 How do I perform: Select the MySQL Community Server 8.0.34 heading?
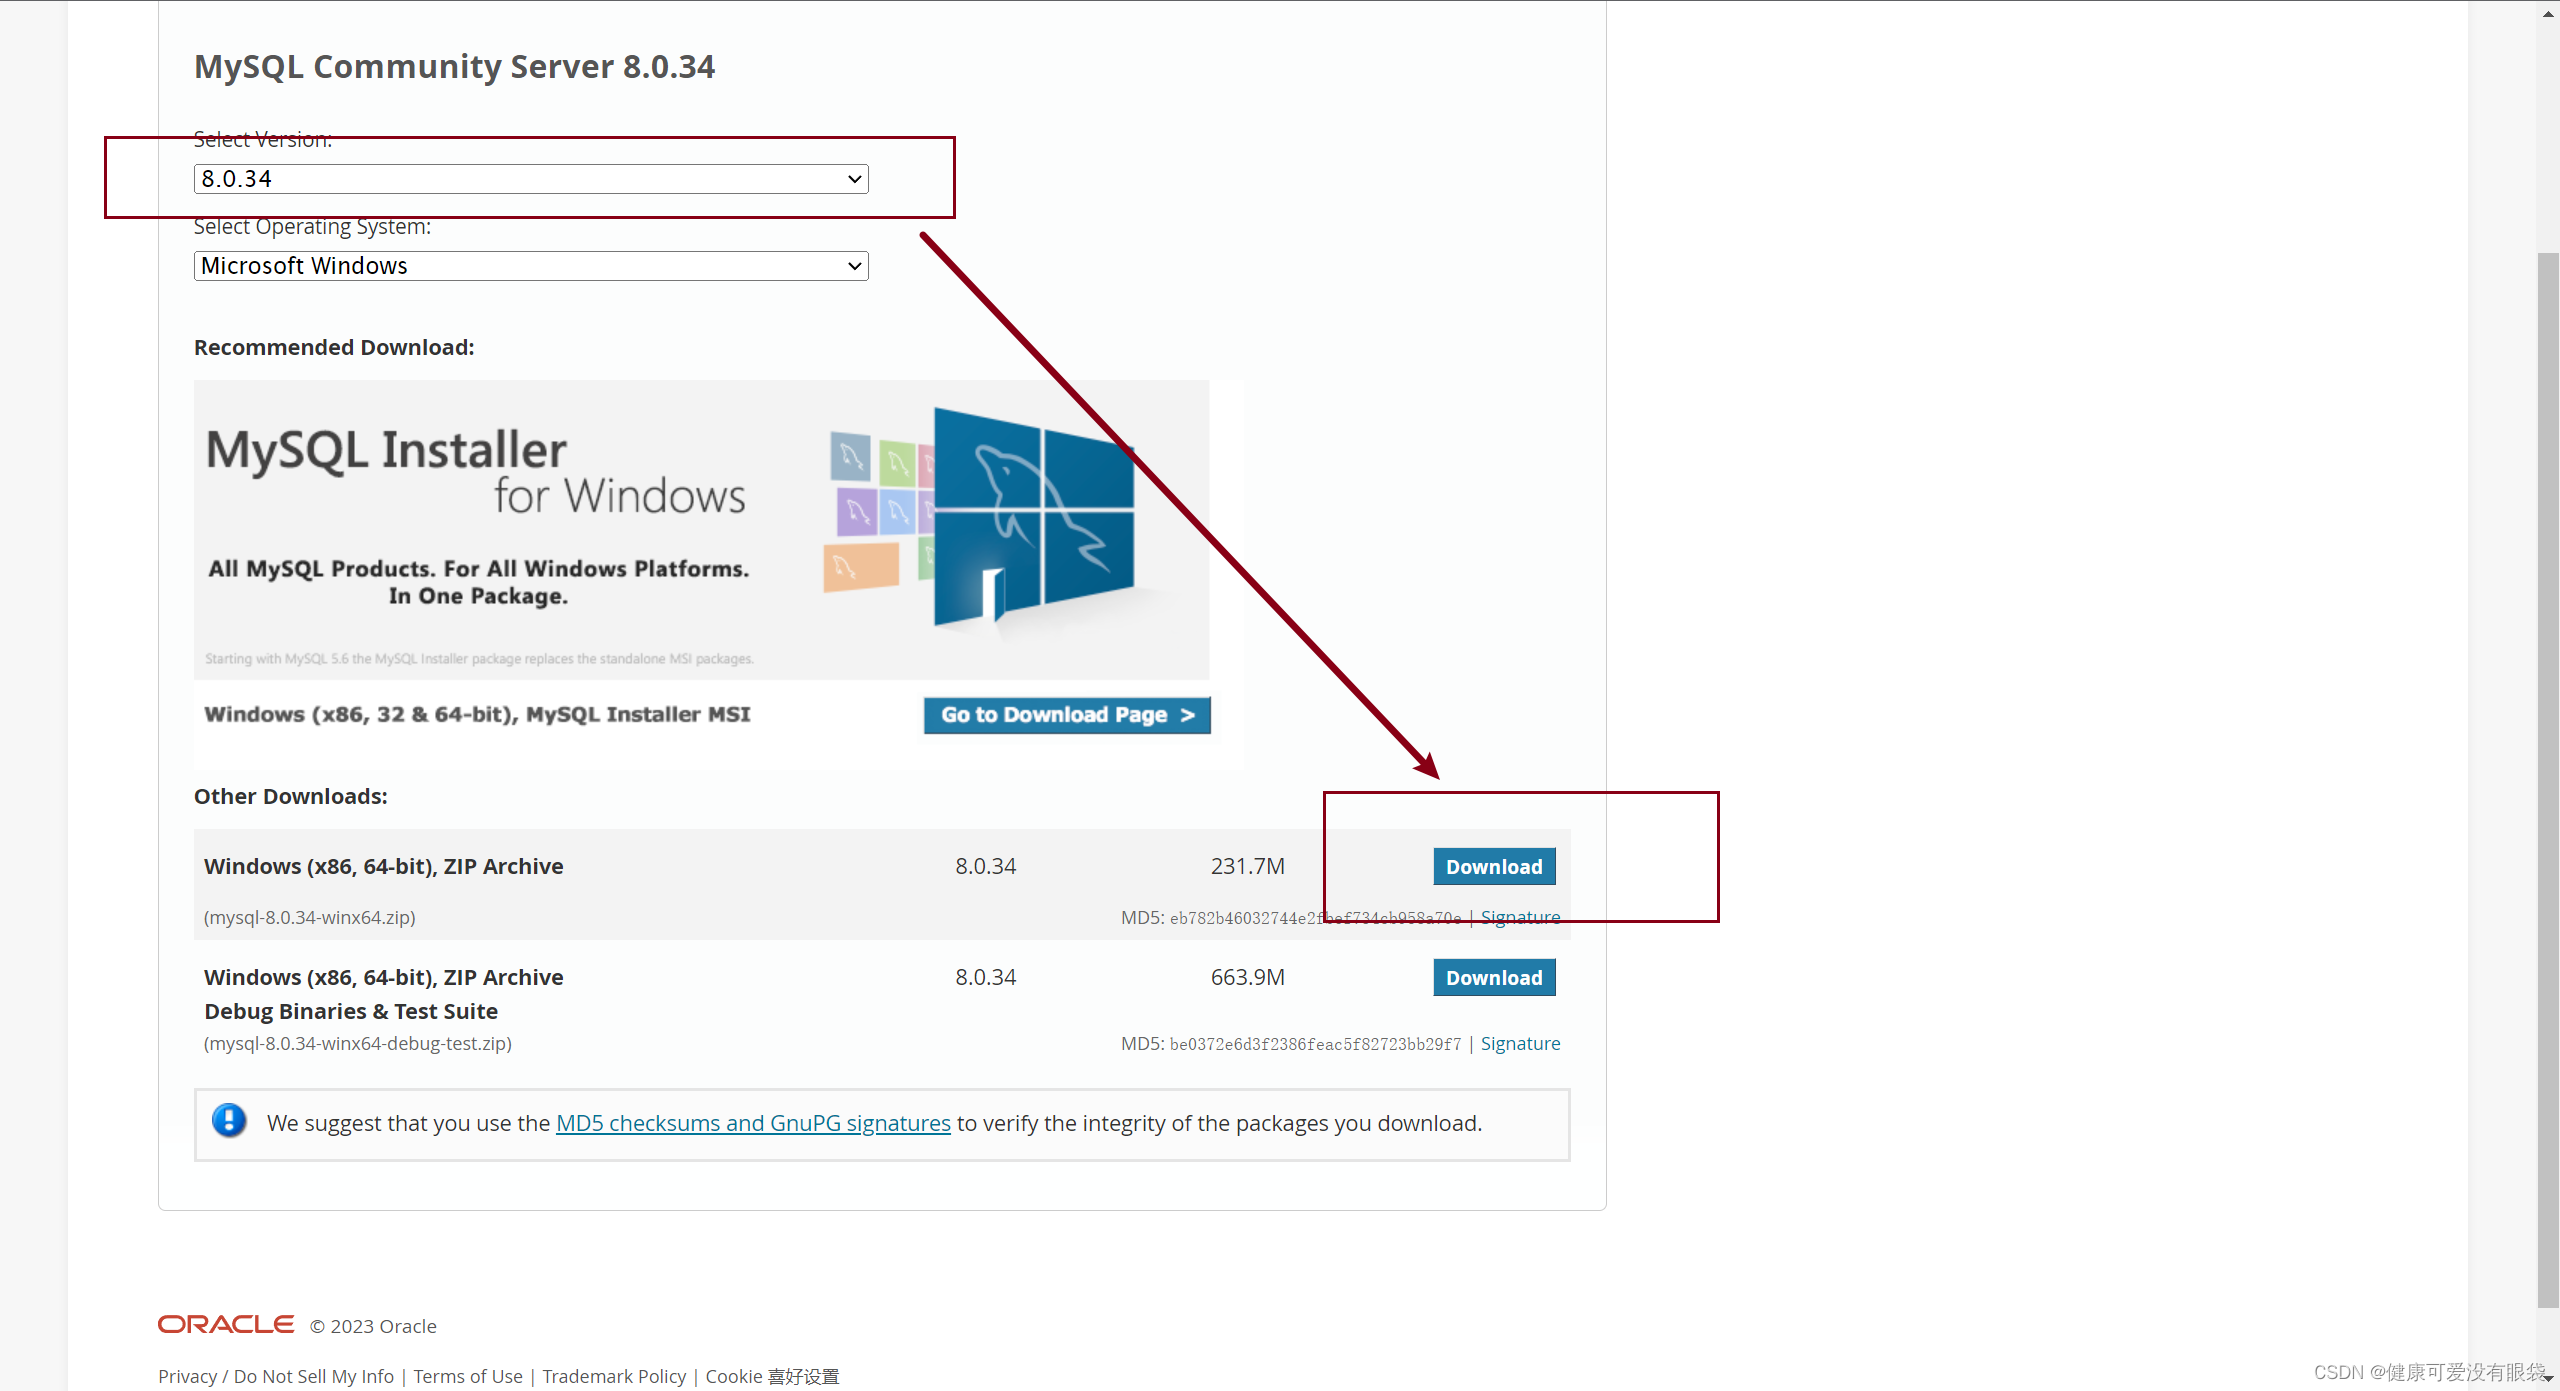[455, 67]
